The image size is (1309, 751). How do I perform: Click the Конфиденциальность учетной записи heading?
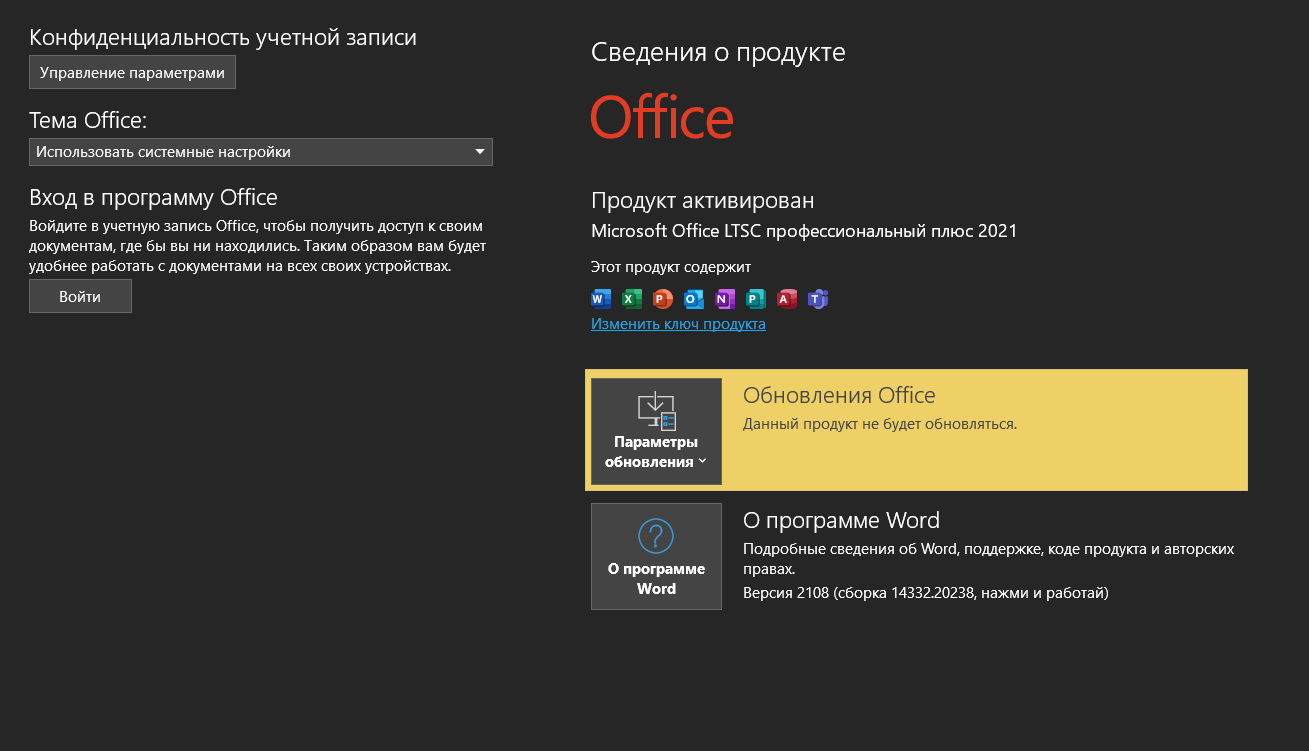[x=223, y=37]
